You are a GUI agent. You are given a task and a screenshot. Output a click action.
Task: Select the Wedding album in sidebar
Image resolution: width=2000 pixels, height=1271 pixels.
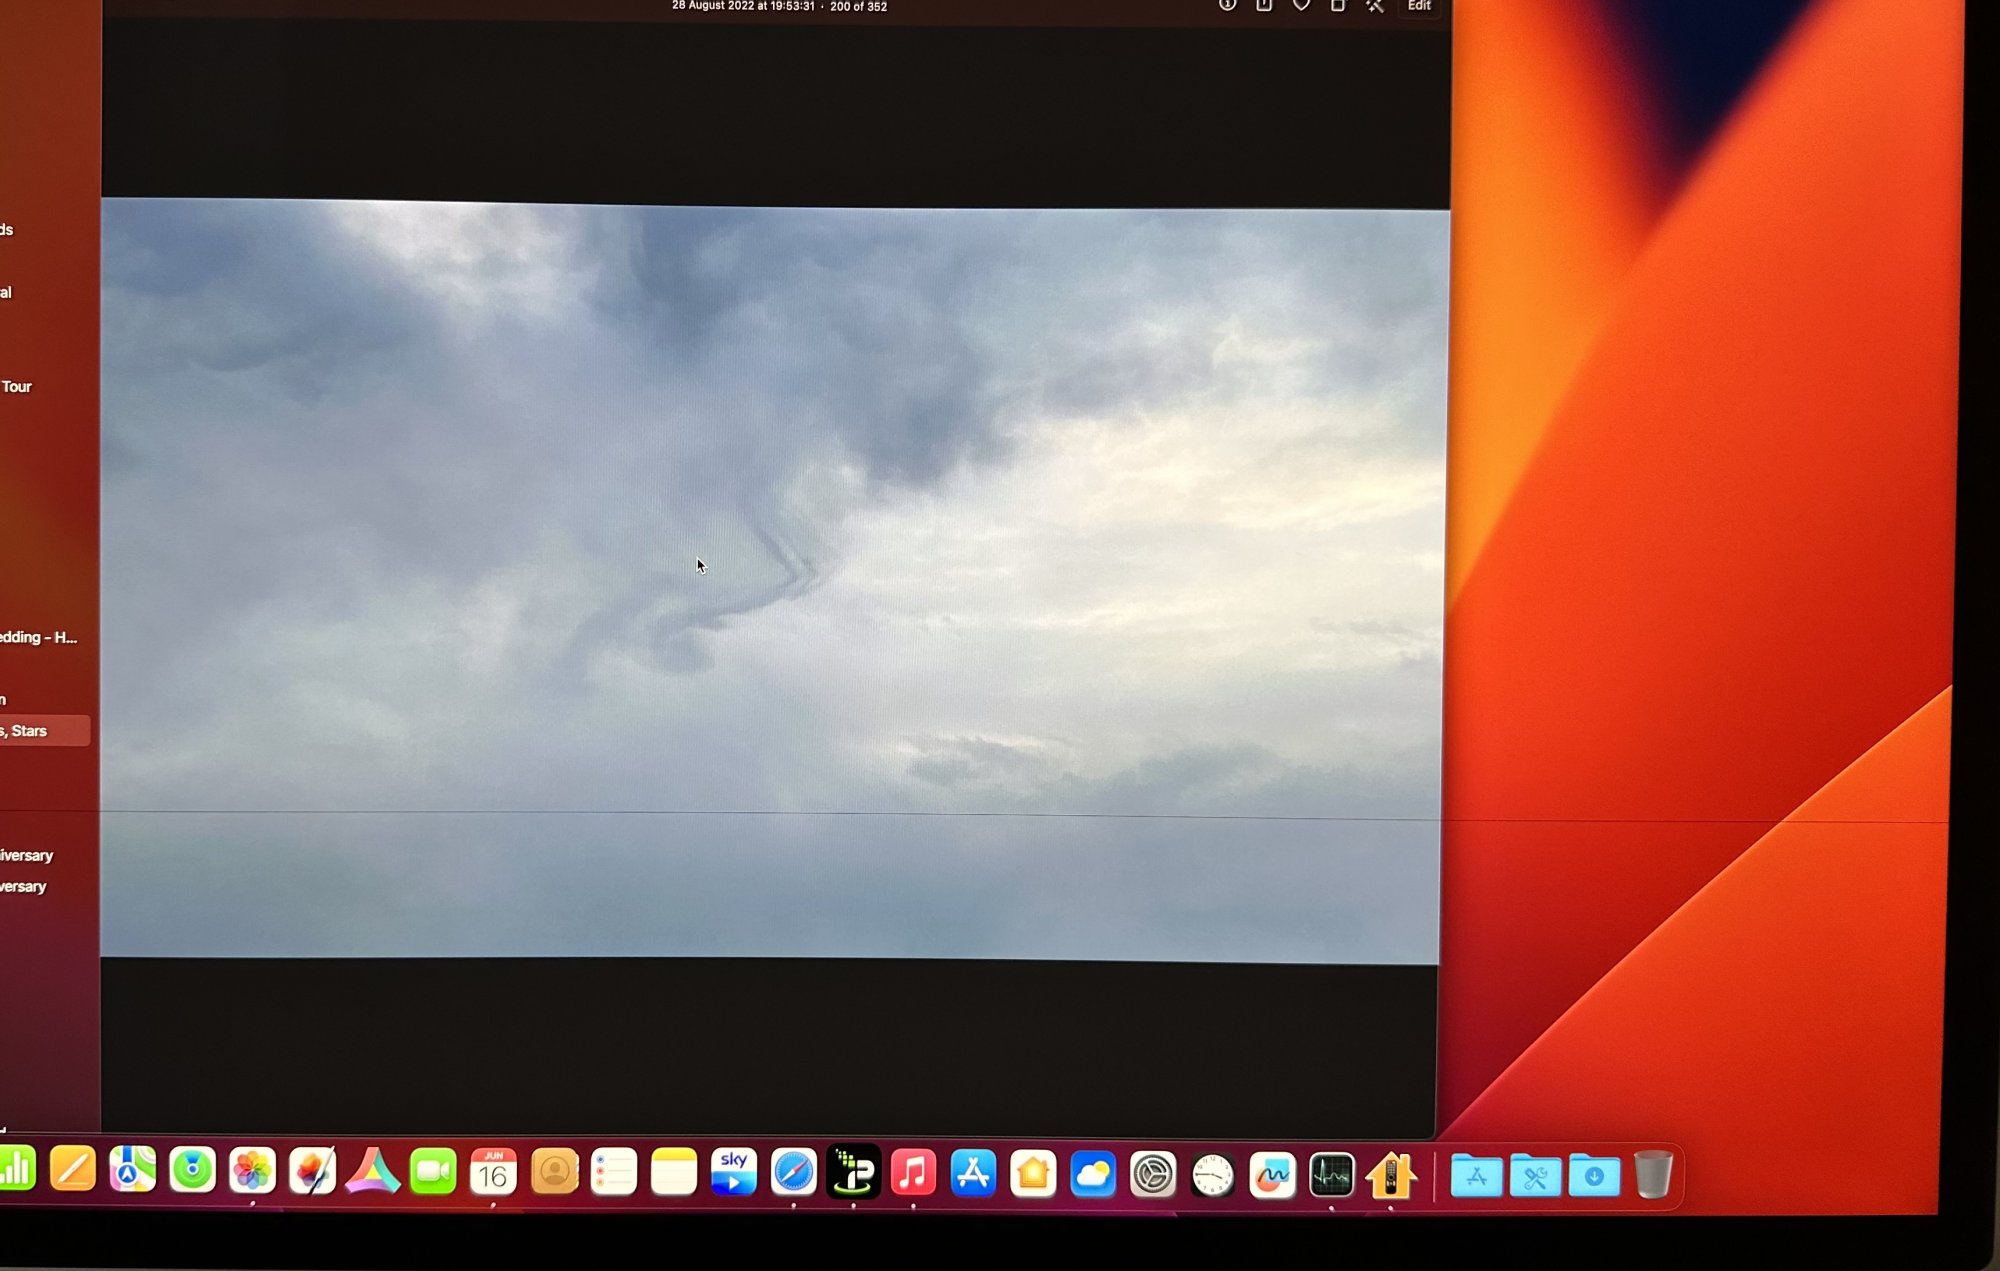click(x=38, y=637)
